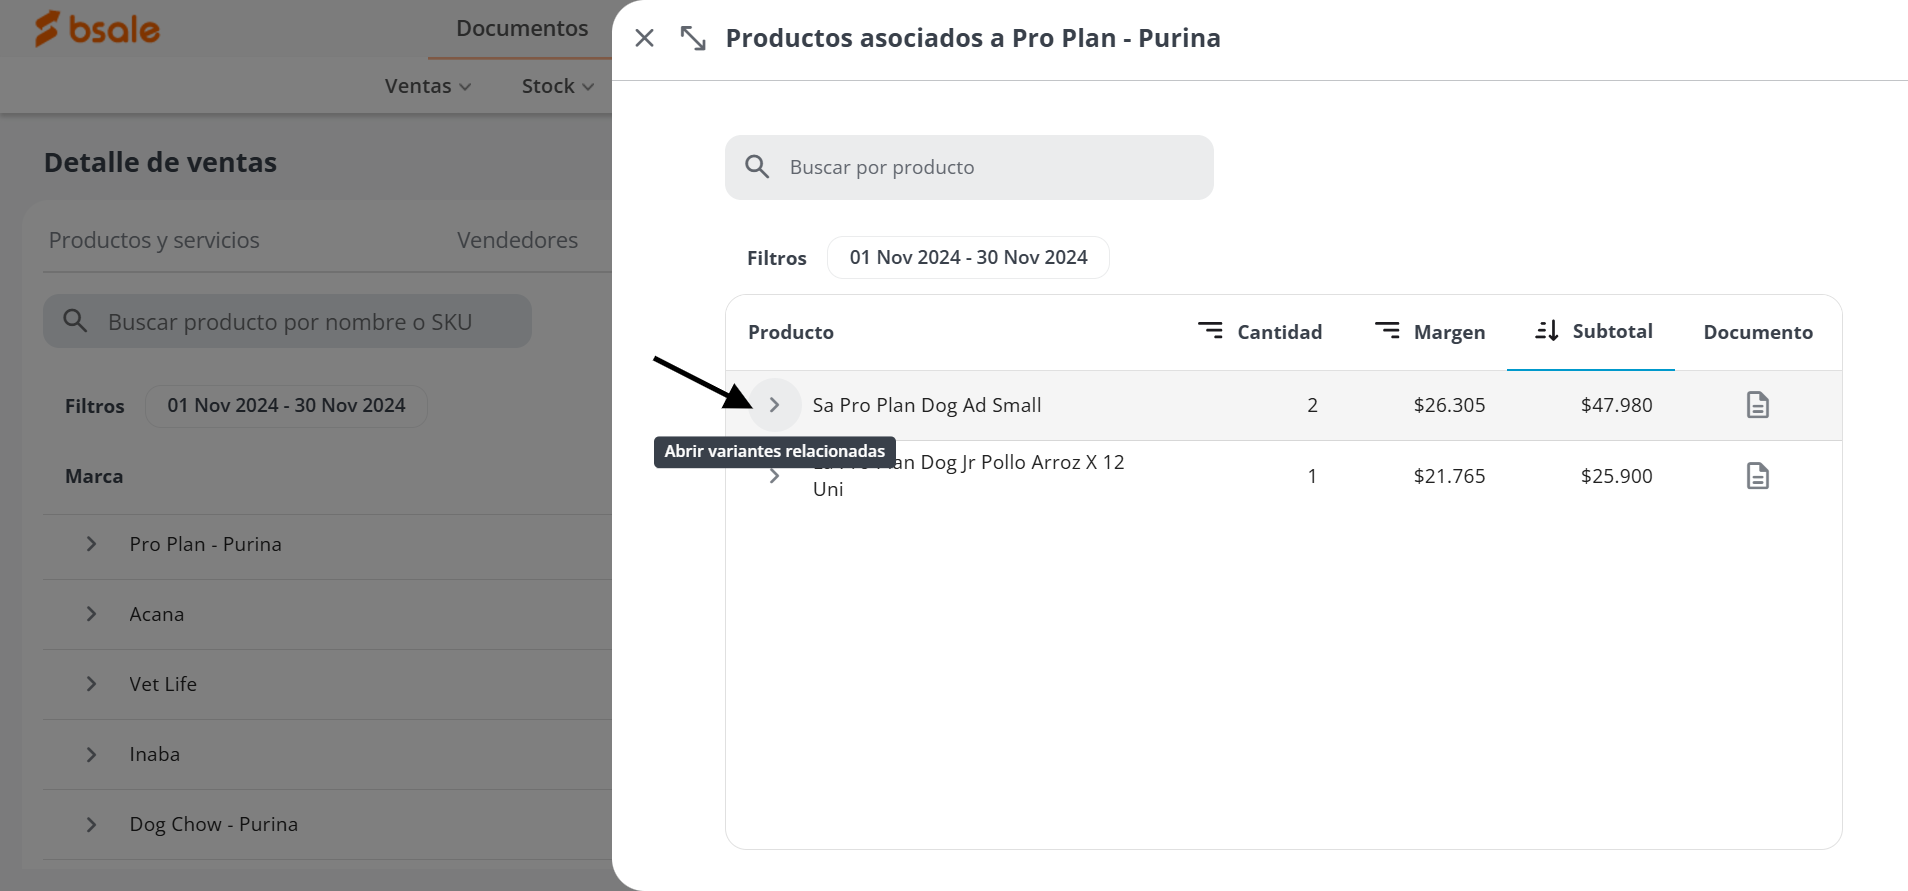The height and width of the screenshot is (891, 1908).
Task: Click the Producto column header
Action: 790,332
